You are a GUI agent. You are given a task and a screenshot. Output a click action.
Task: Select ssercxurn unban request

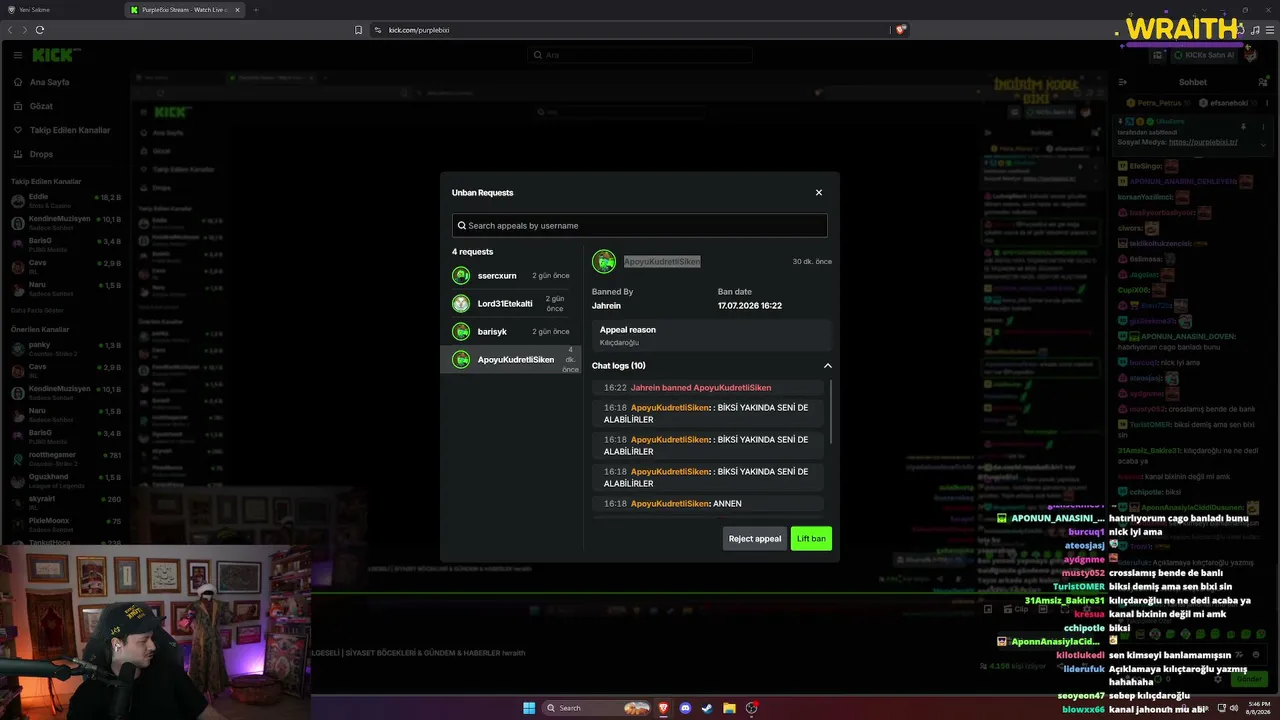point(511,275)
